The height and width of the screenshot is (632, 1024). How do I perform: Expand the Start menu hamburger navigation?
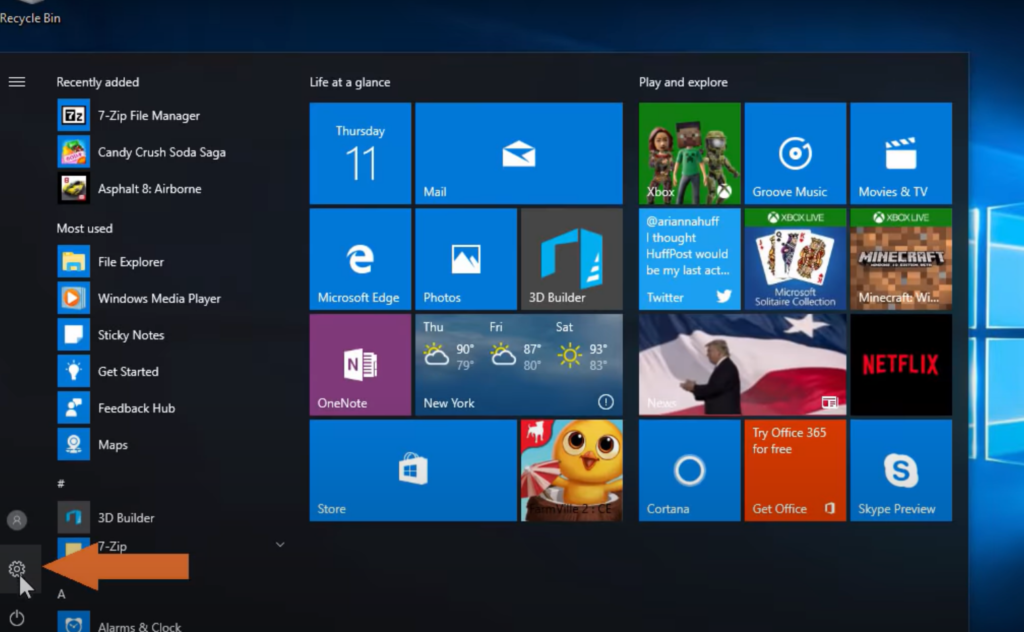coord(17,82)
